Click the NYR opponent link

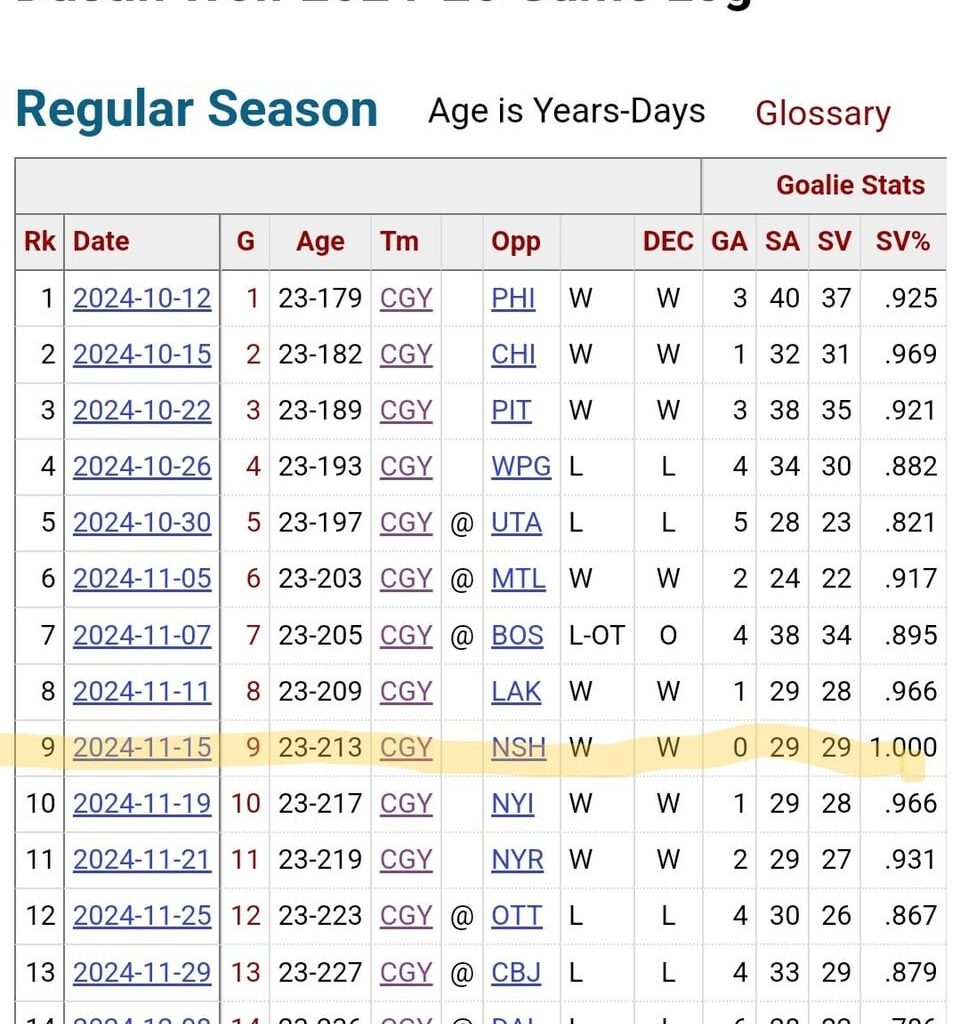[517, 859]
